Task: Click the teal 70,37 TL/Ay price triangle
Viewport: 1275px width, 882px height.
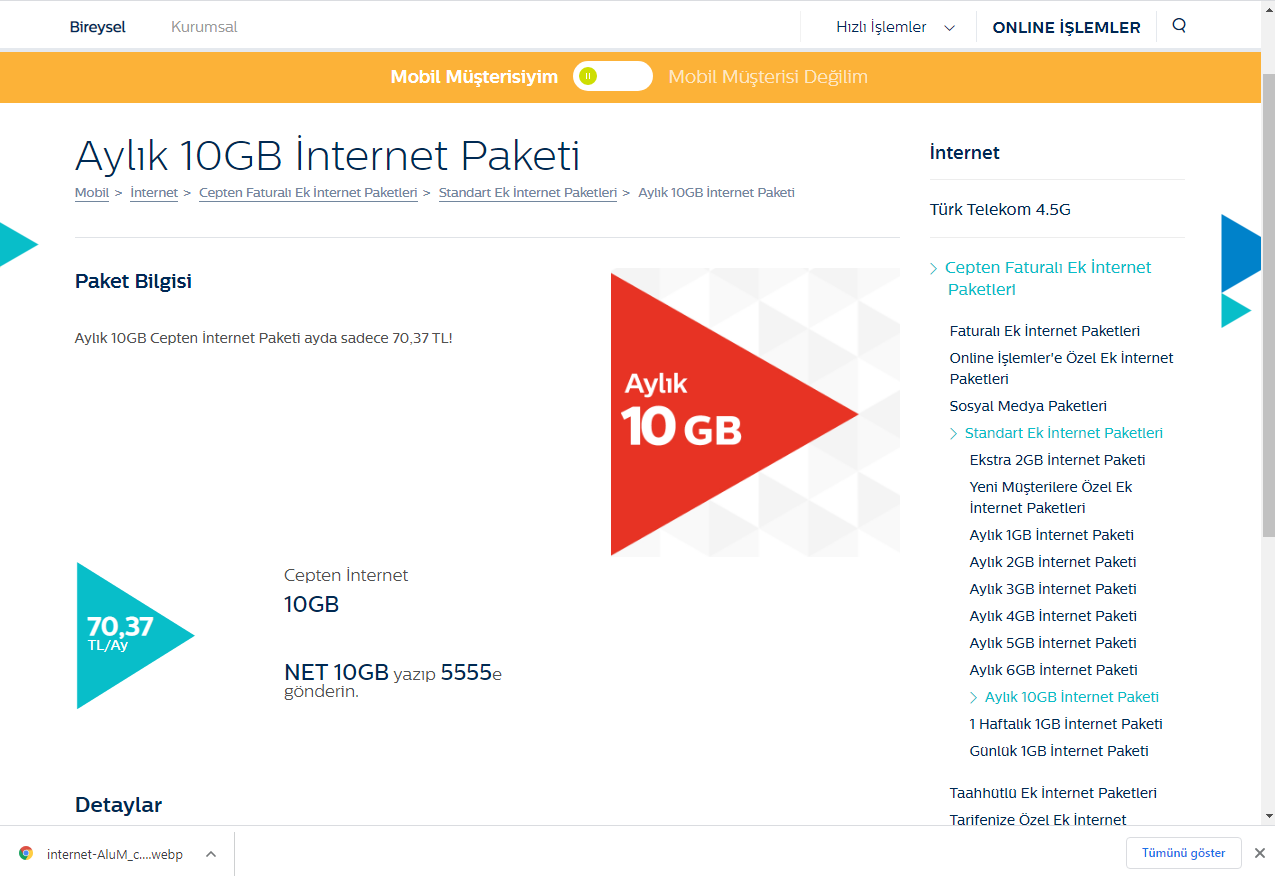Action: click(x=125, y=635)
